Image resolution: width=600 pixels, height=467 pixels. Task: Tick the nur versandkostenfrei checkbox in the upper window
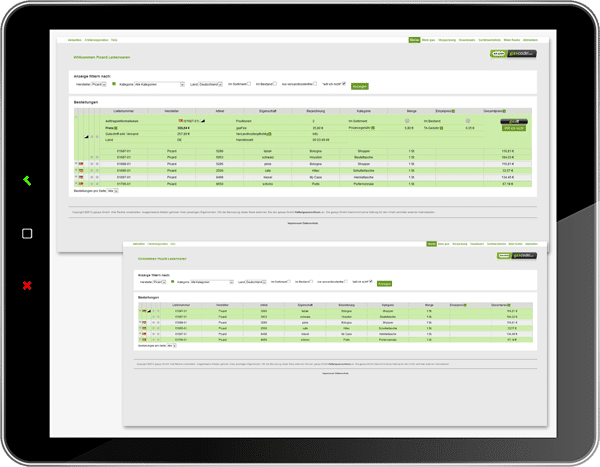315,83
